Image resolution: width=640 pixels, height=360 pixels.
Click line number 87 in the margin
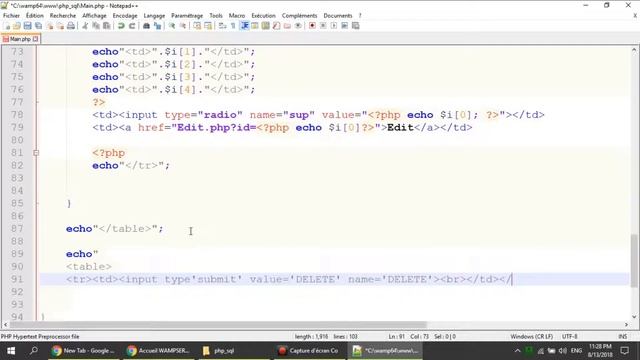click(x=17, y=229)
